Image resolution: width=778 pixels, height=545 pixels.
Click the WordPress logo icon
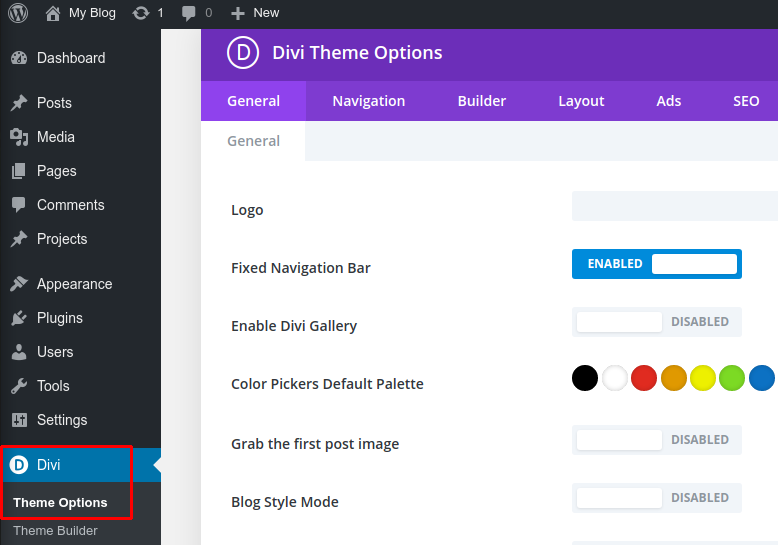click(18, 13)
